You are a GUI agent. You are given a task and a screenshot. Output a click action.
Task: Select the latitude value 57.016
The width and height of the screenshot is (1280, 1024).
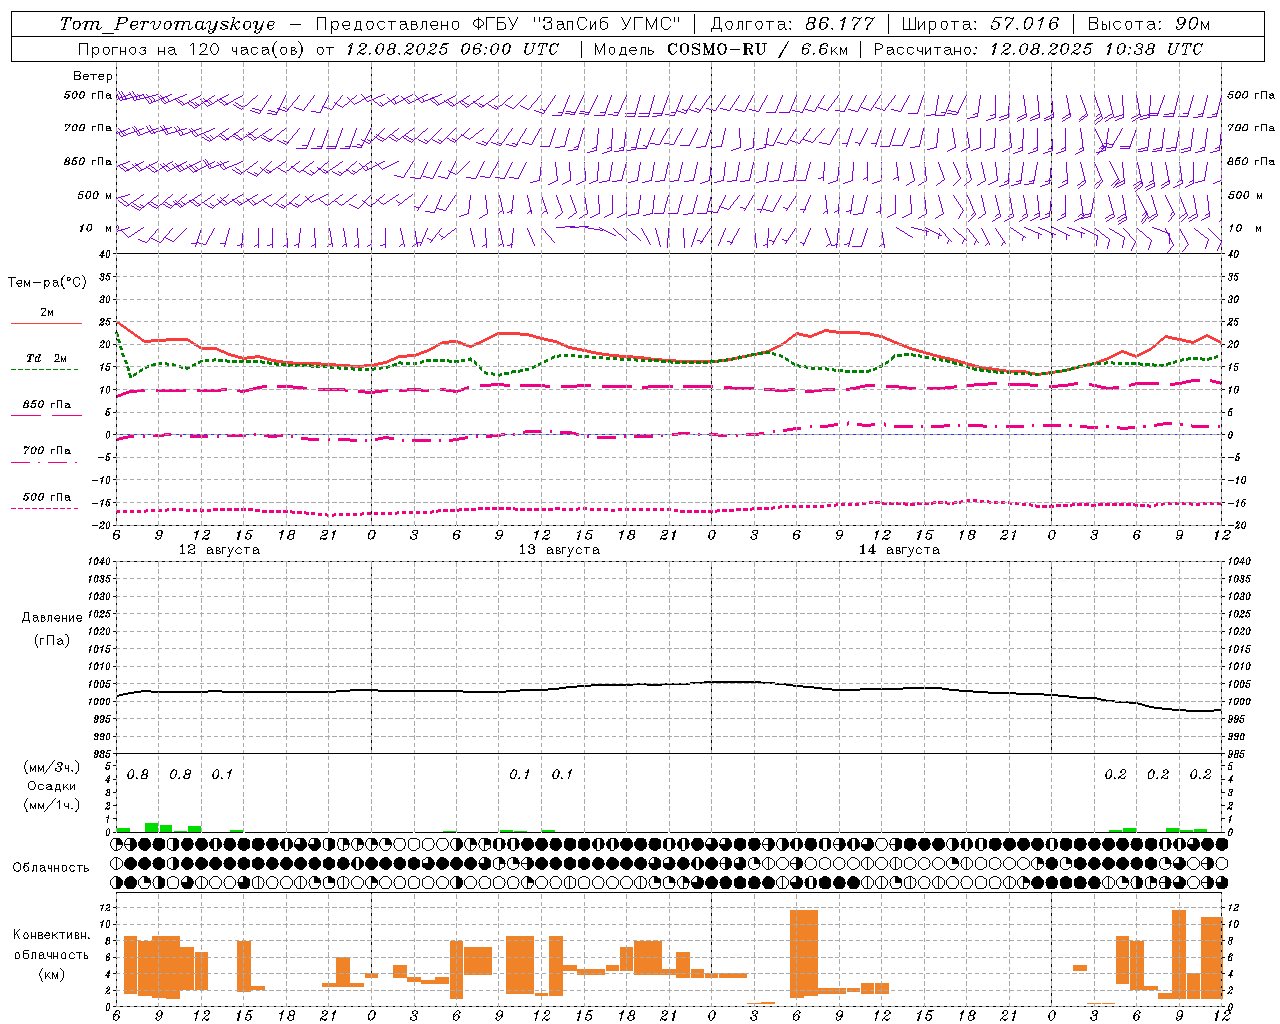1025,24
